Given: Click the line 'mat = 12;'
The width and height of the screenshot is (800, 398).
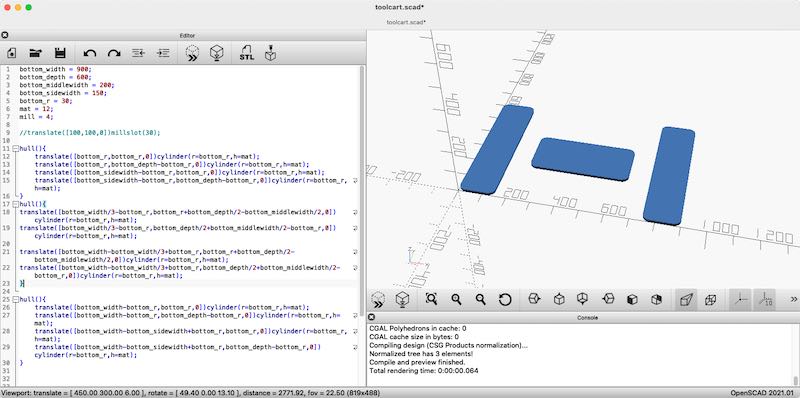Looking at the screenshot, I should click(x=37, y=109).
